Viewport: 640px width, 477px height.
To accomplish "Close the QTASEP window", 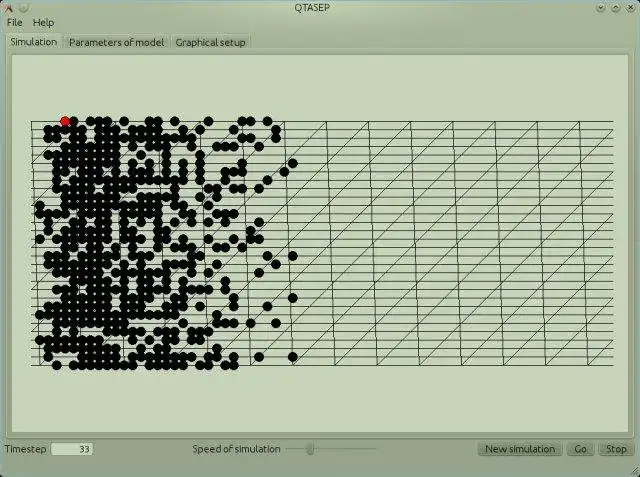I will (x=631, y=7).
